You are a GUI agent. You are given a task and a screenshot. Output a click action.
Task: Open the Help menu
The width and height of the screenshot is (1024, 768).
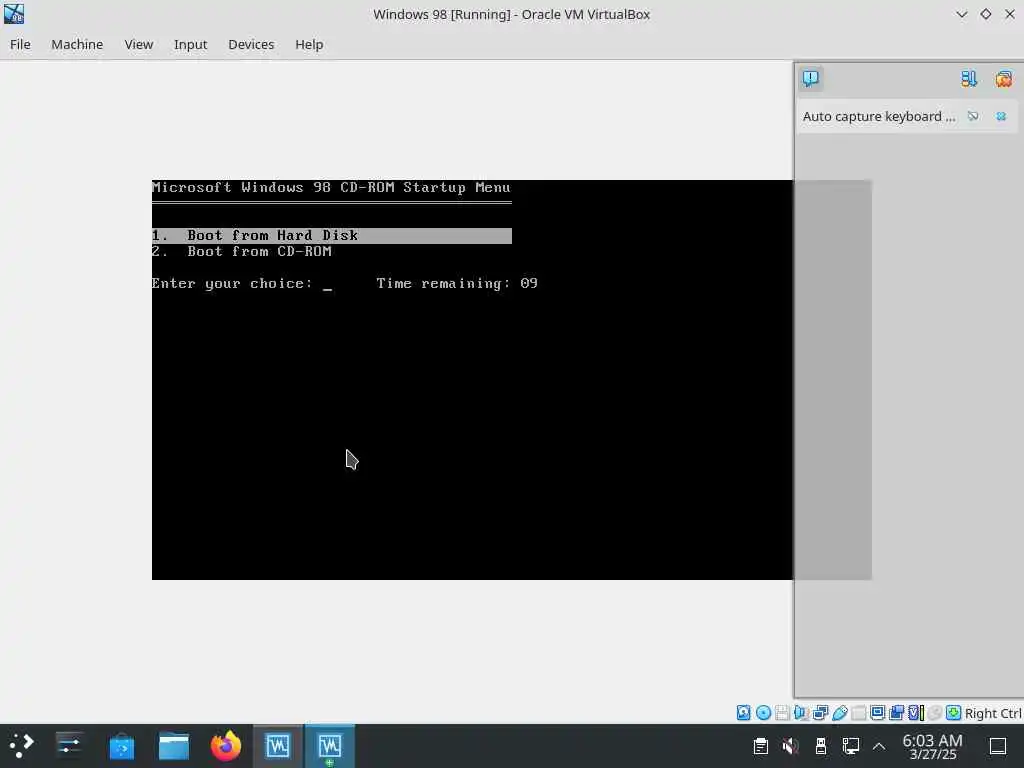click(x=309, y=44)
